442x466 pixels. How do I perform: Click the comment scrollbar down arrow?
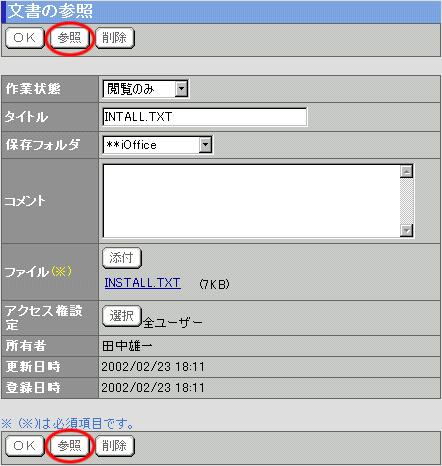pos(406,230)
